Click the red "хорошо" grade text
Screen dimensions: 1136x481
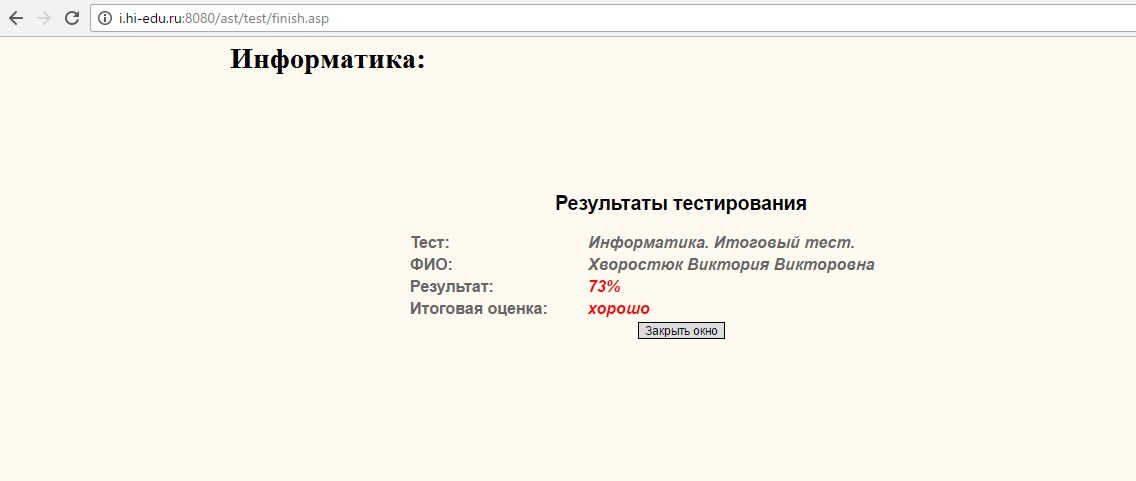618,309
